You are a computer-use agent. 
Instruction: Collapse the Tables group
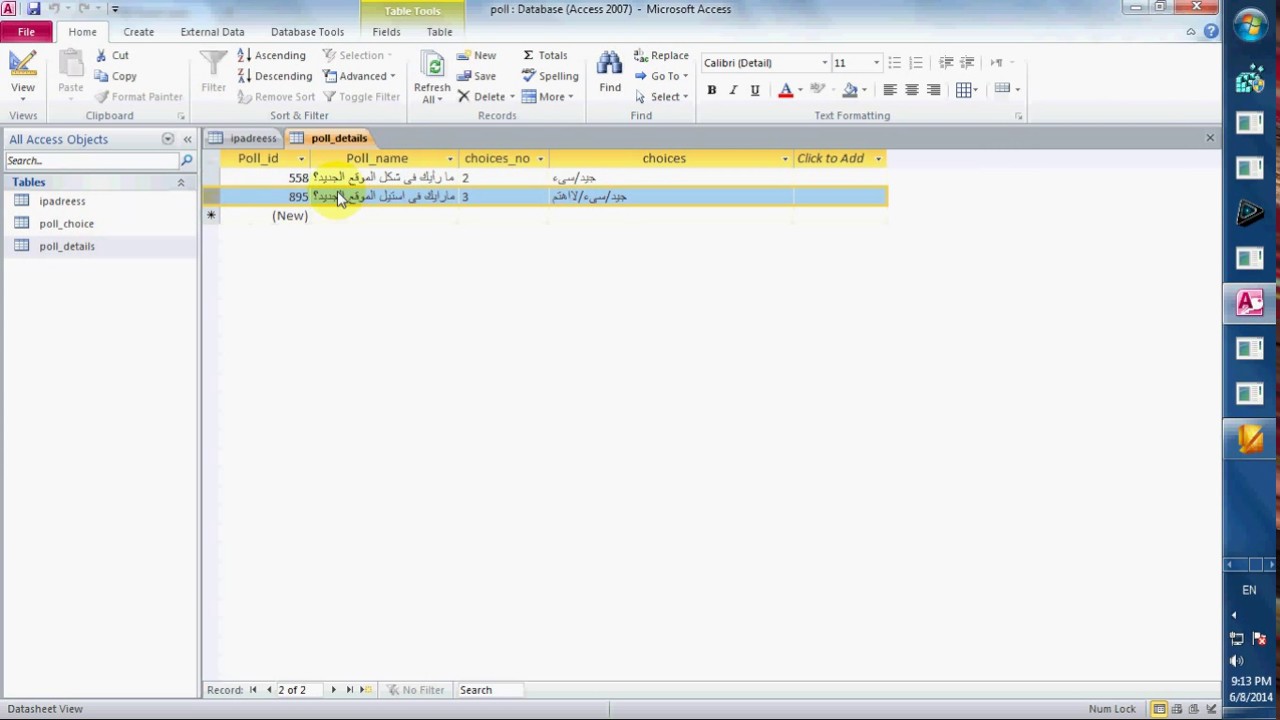(x=181, y=183)
